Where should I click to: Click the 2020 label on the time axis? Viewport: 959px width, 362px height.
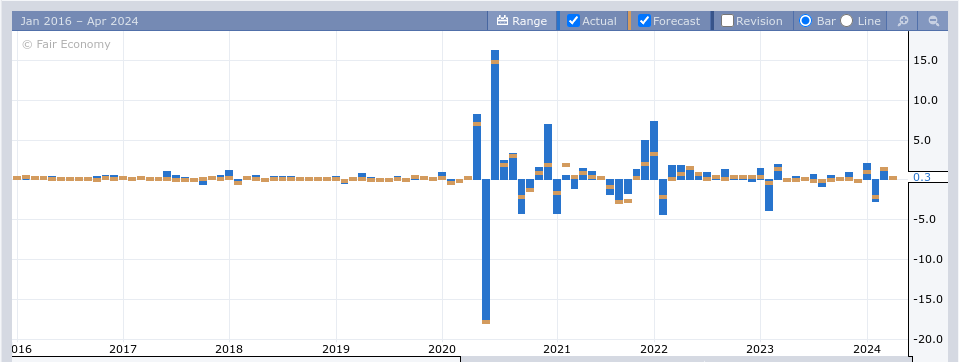coord(442,349)
